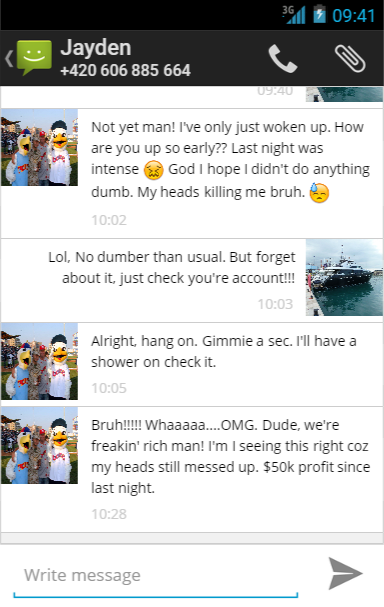Call Jayden using the phone icon
The height and width of the screenshot is (607, 384).
(283, 58)
